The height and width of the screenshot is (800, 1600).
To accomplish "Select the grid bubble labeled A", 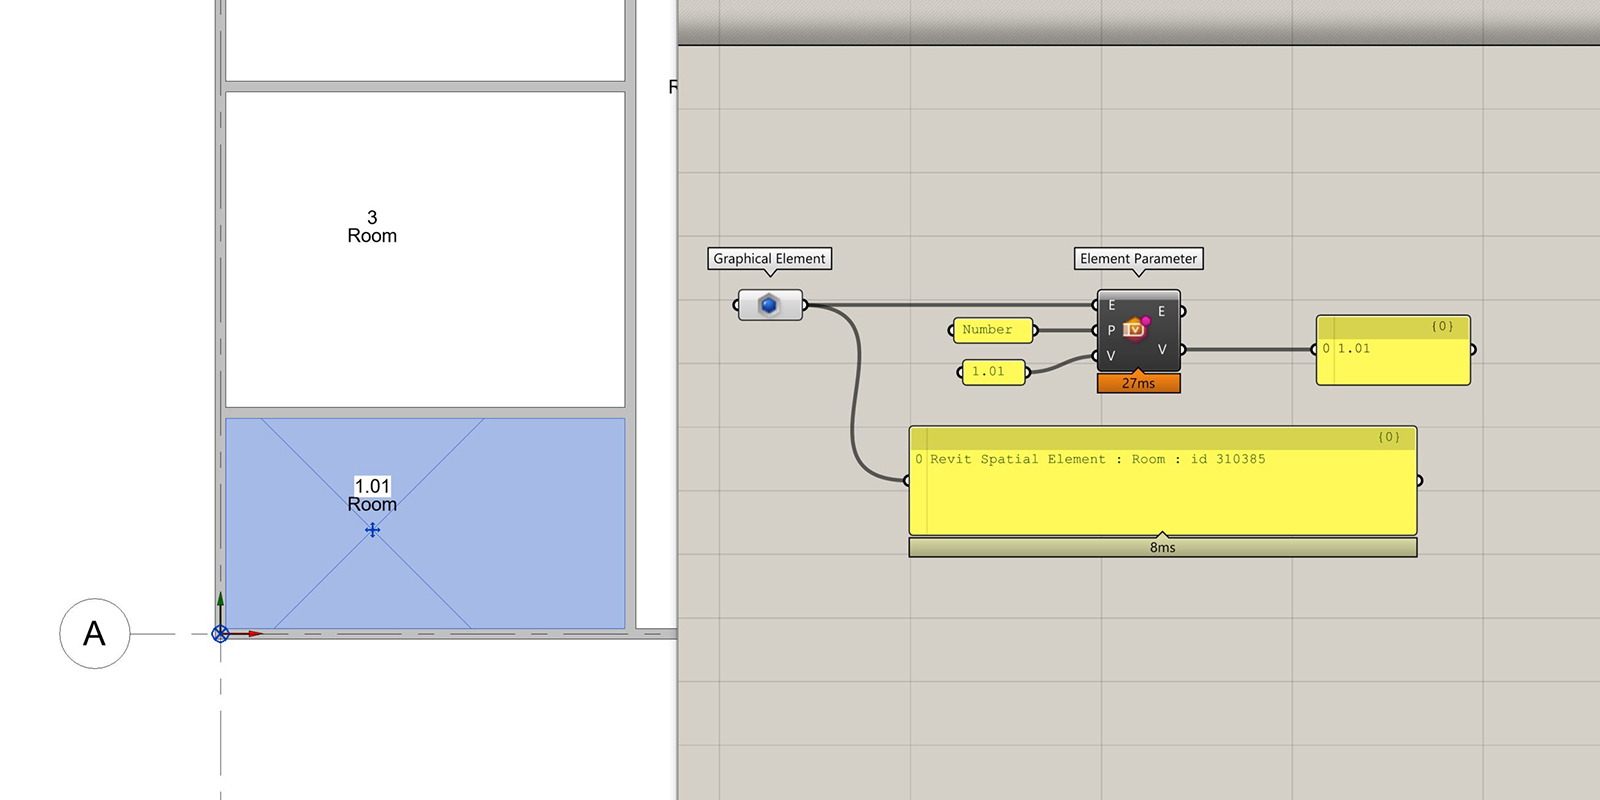I will click(x=94, y=634).
